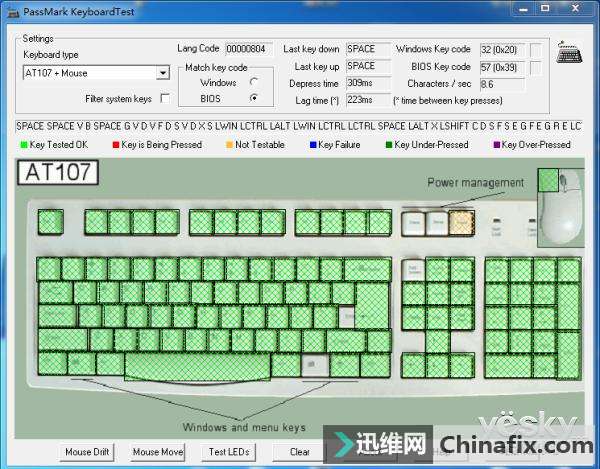Viewport: 600px width, 469px height.
Task: Click the green Key Tested OK swatch
Action: tap(24, 145)
